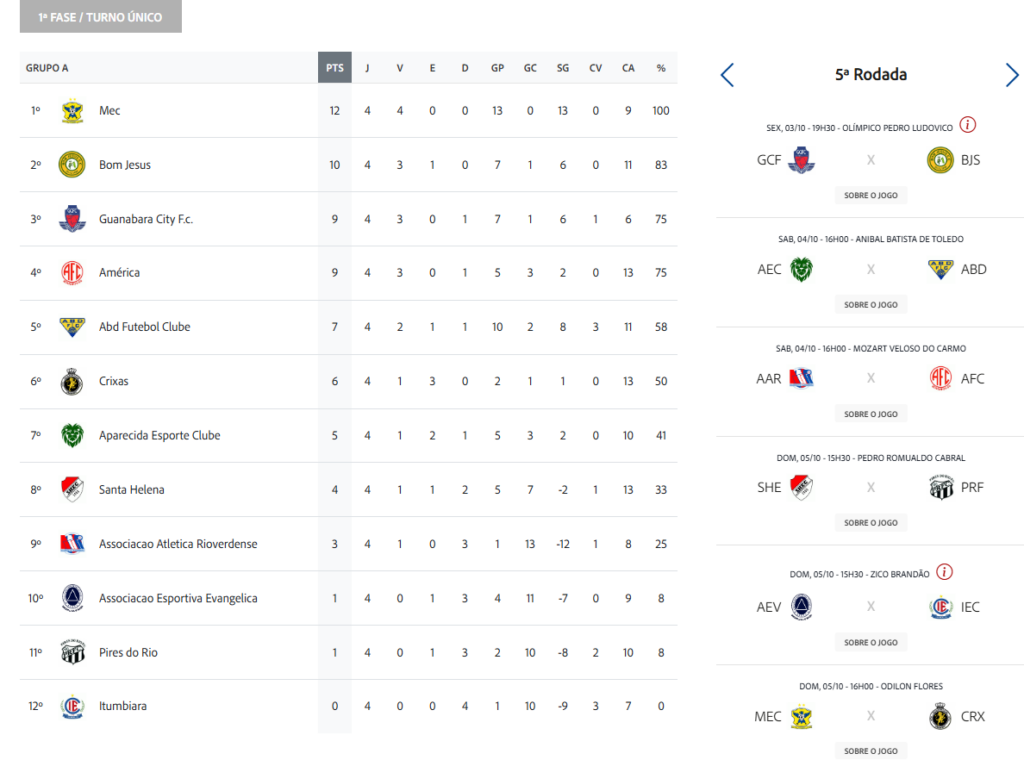Click the Guanabara City F.c. crest
This screenshot has height=760, width=1024.
click(x=72, y=219)
